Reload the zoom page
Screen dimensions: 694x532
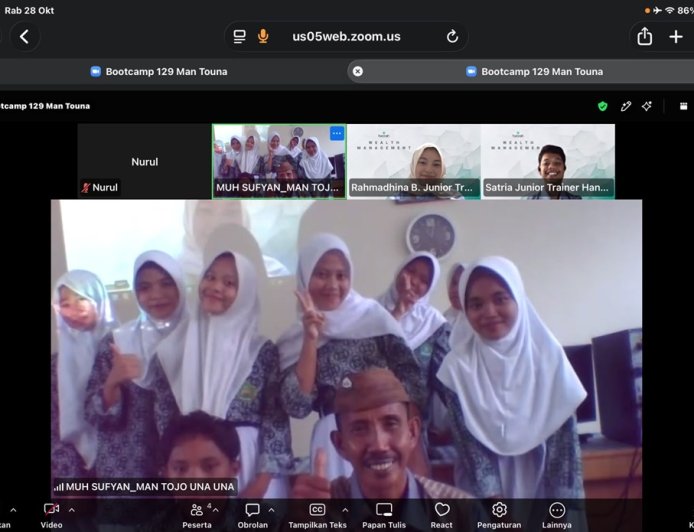pyautogui.click(x=452, y=36)
